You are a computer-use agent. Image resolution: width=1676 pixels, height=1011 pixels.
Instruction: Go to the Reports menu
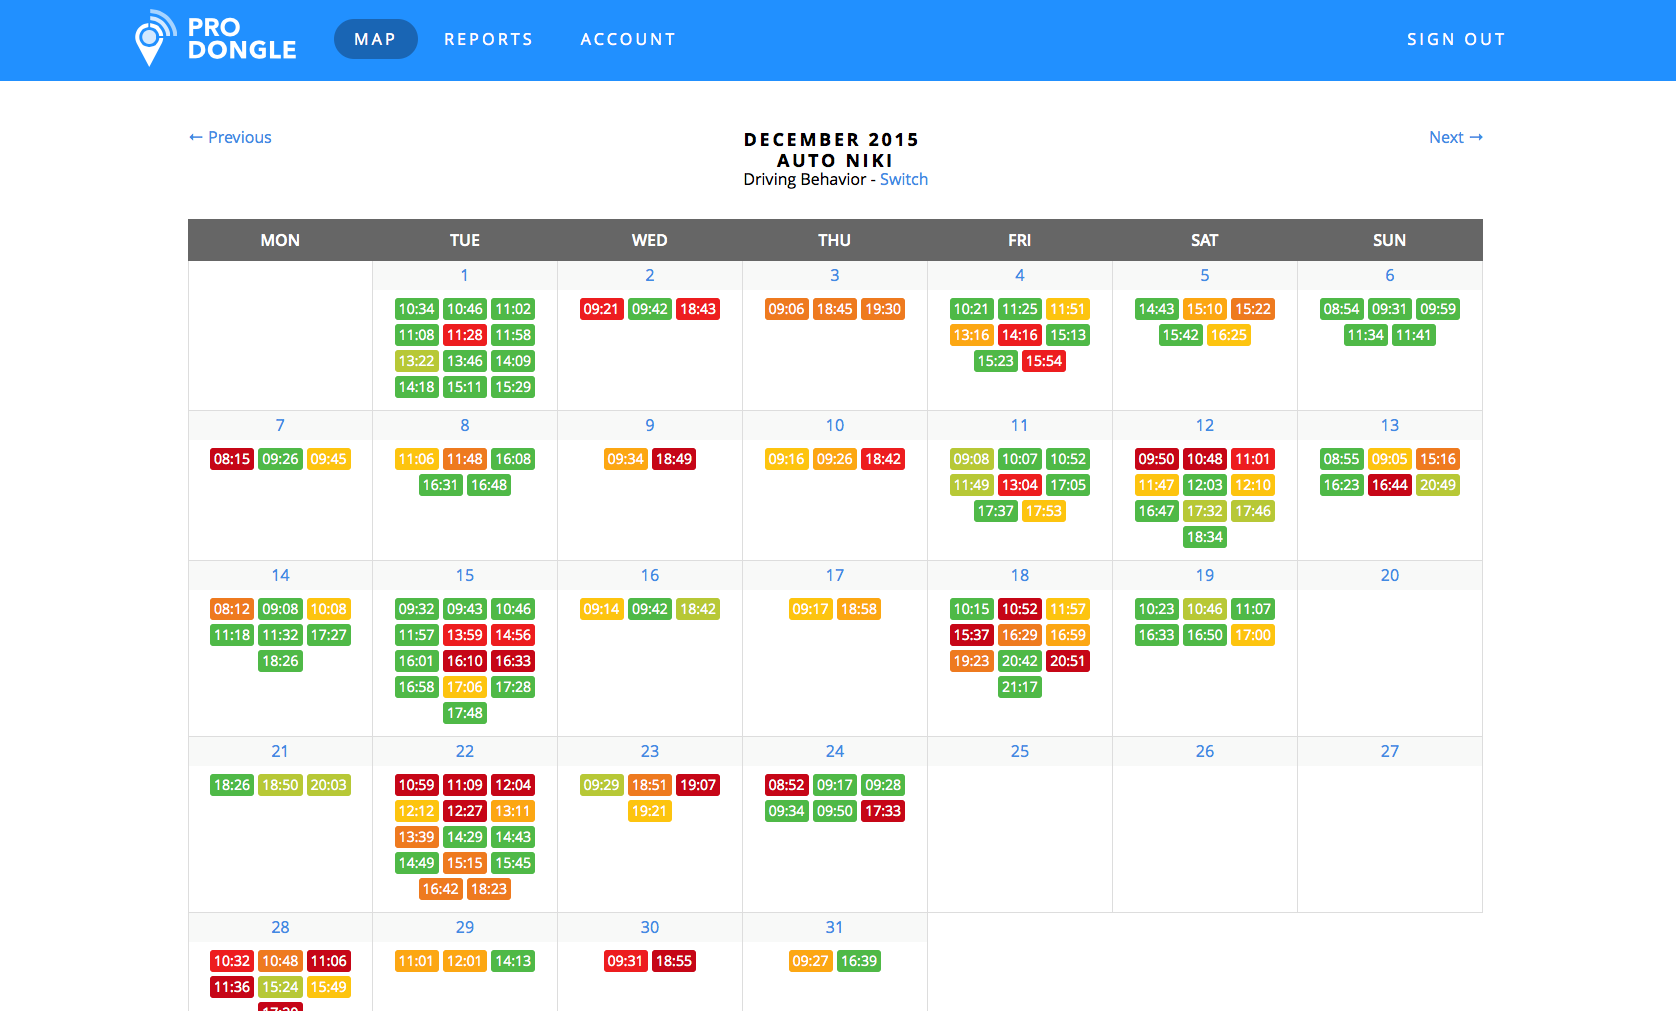tap(488, 39)
